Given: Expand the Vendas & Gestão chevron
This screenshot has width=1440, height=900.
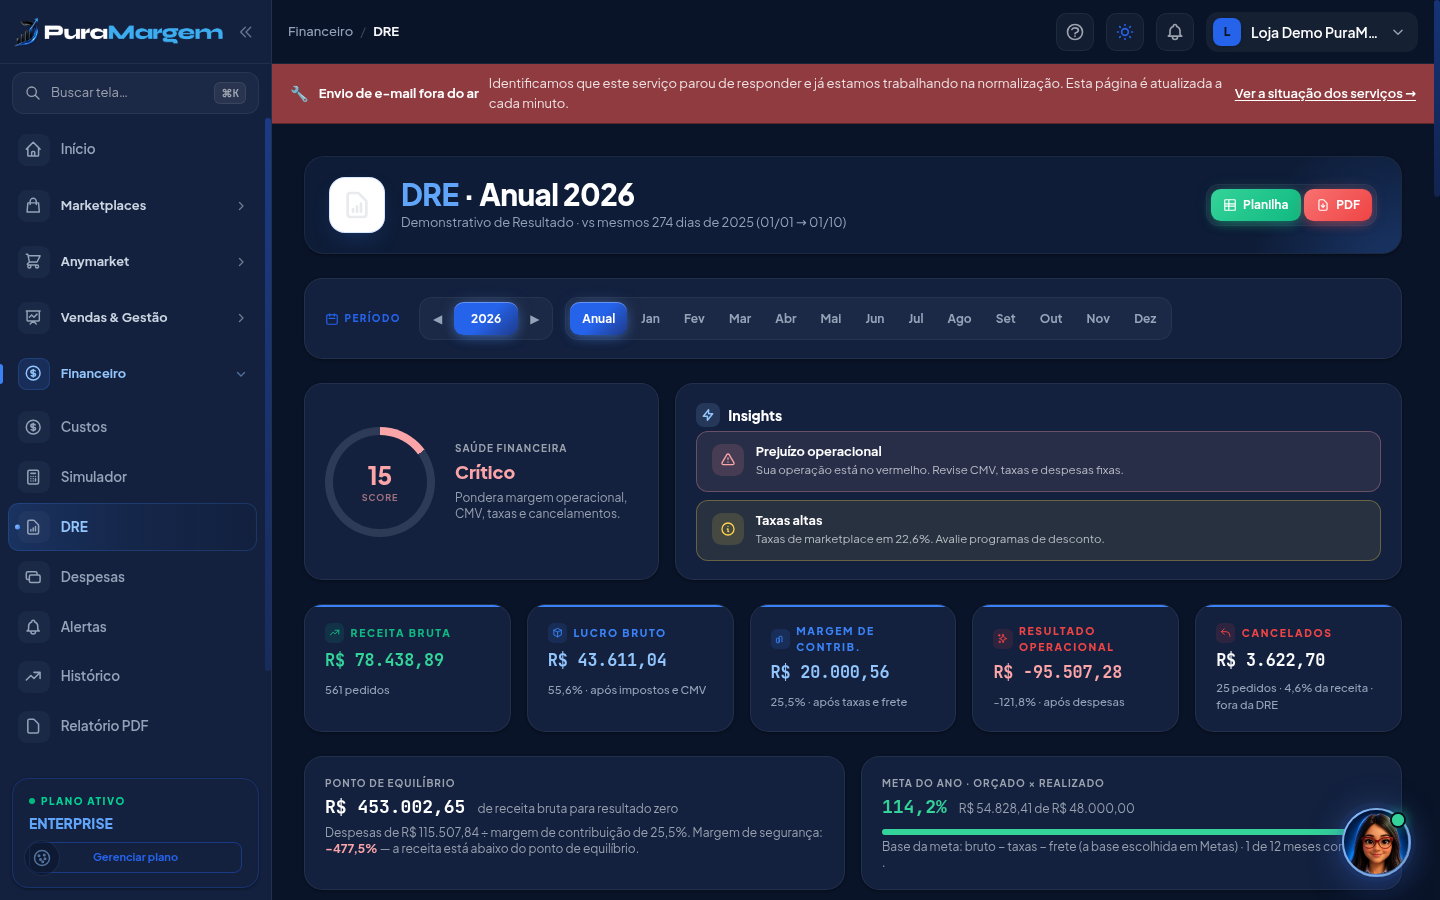Looking at the screenshot, I should pyautogui.click(x=241, y=318).
